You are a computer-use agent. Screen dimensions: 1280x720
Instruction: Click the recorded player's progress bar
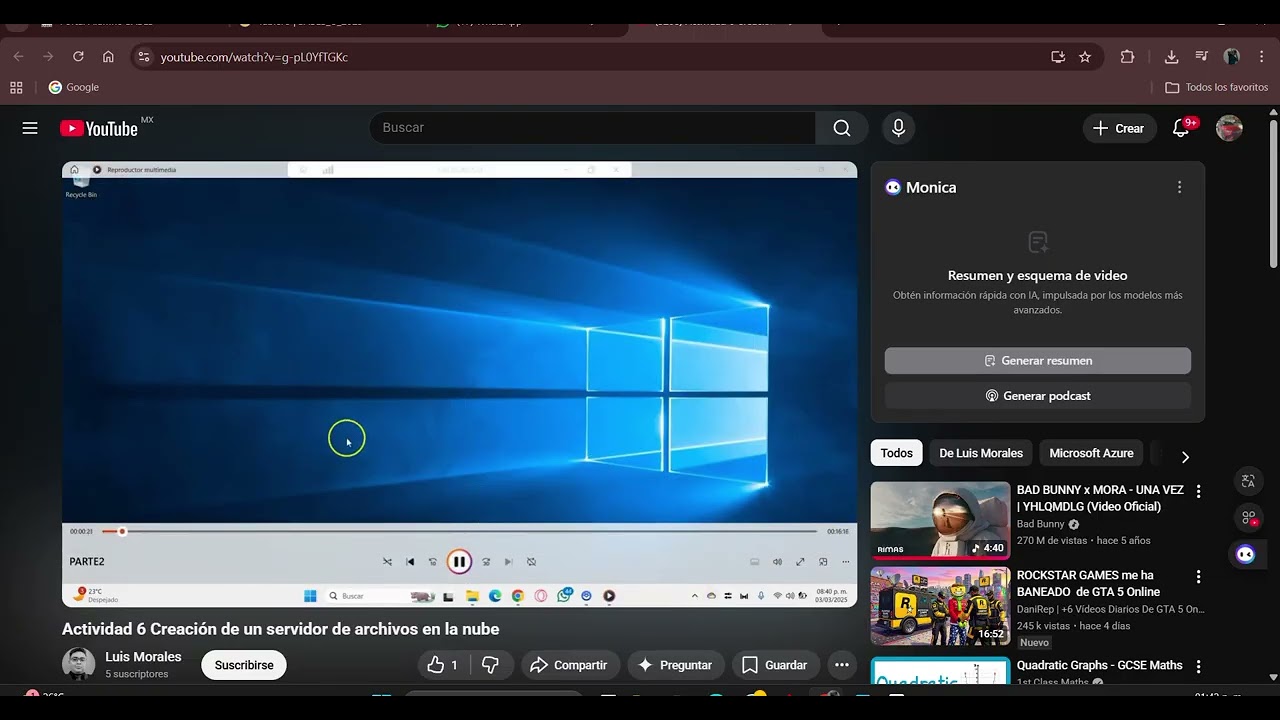(459, 531)
